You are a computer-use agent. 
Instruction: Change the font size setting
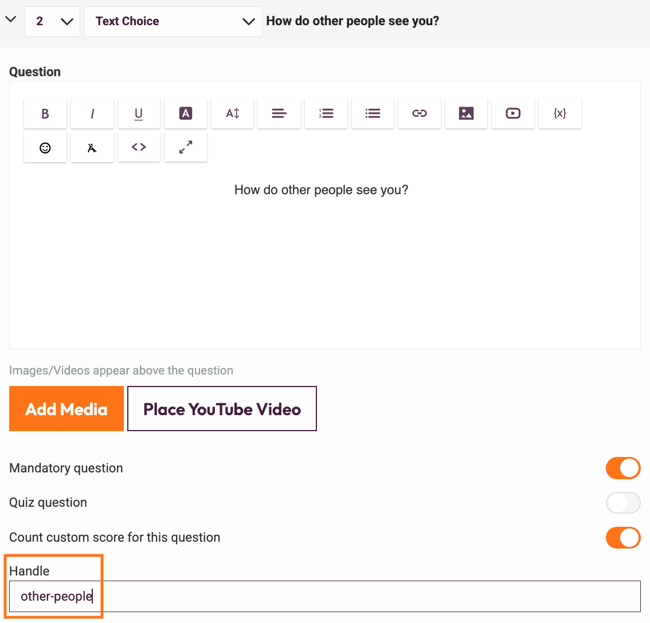232,114
